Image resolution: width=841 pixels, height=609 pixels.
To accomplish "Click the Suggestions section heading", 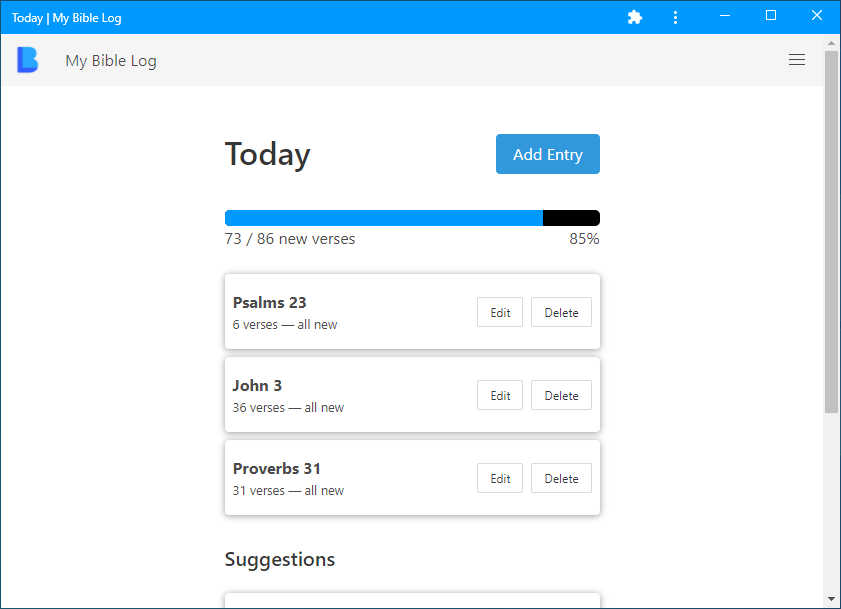I will coord(280,559).
